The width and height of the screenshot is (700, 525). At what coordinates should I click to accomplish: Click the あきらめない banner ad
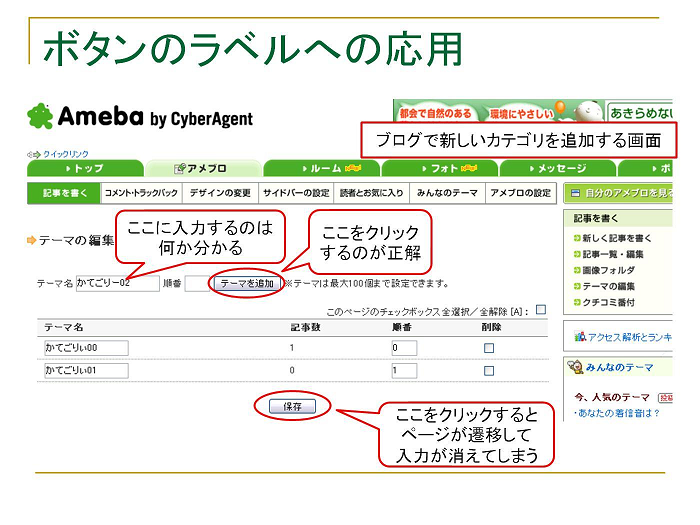click(x=639, y=112)
